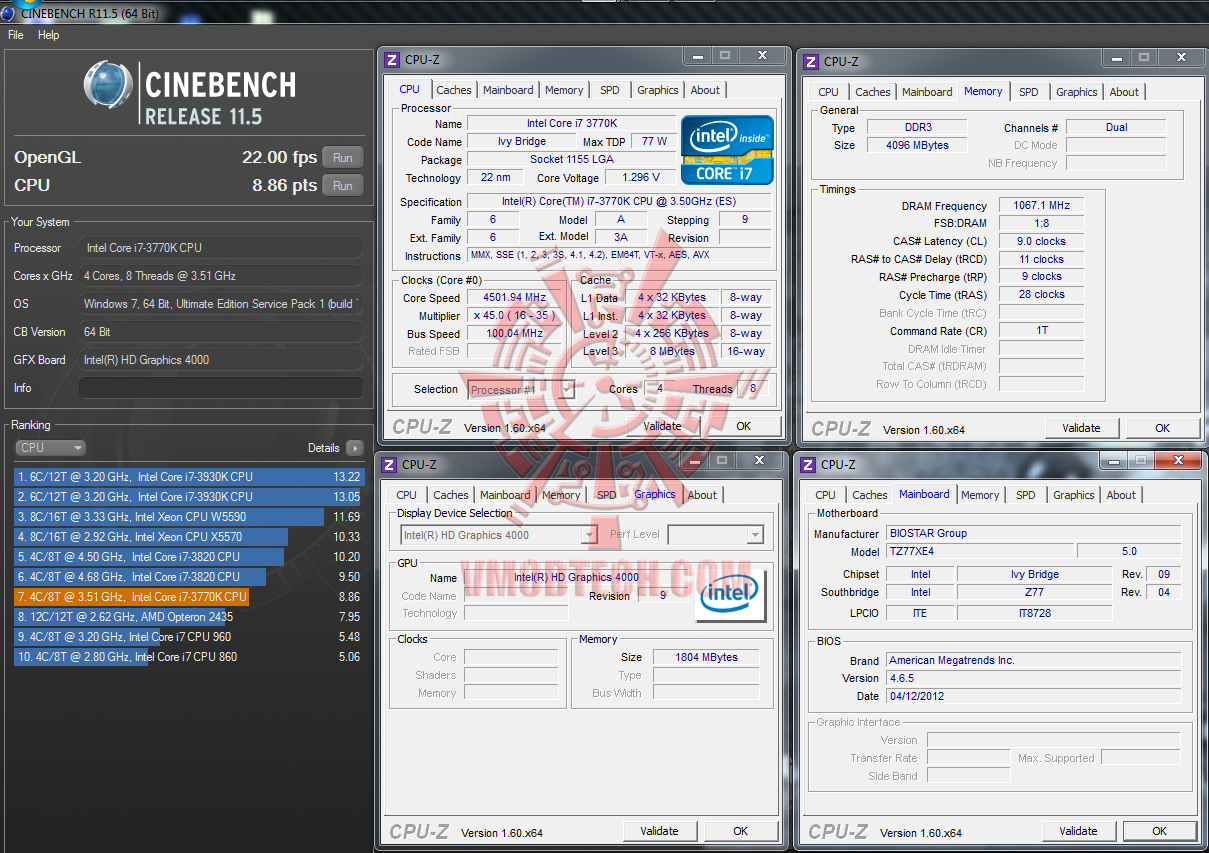Click Validate in Mainboard CPU-Z window
Screen dimensions: 1209x853
pyautogui.click(x=1078, y=831)
